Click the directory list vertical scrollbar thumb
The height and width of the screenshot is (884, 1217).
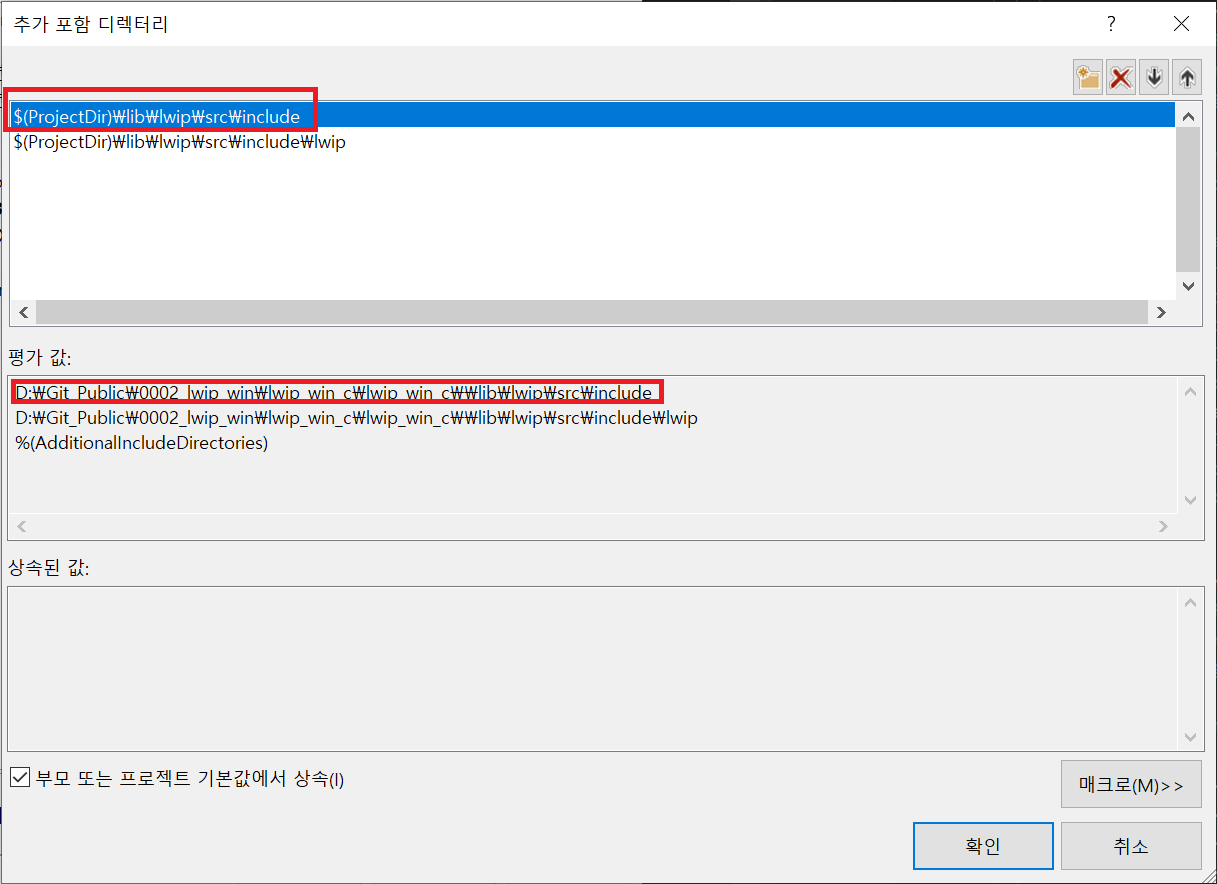[1188, 200]
